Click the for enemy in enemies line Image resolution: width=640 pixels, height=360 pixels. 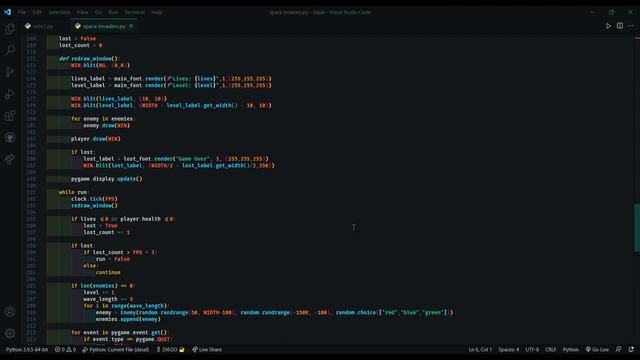(103, 119)
